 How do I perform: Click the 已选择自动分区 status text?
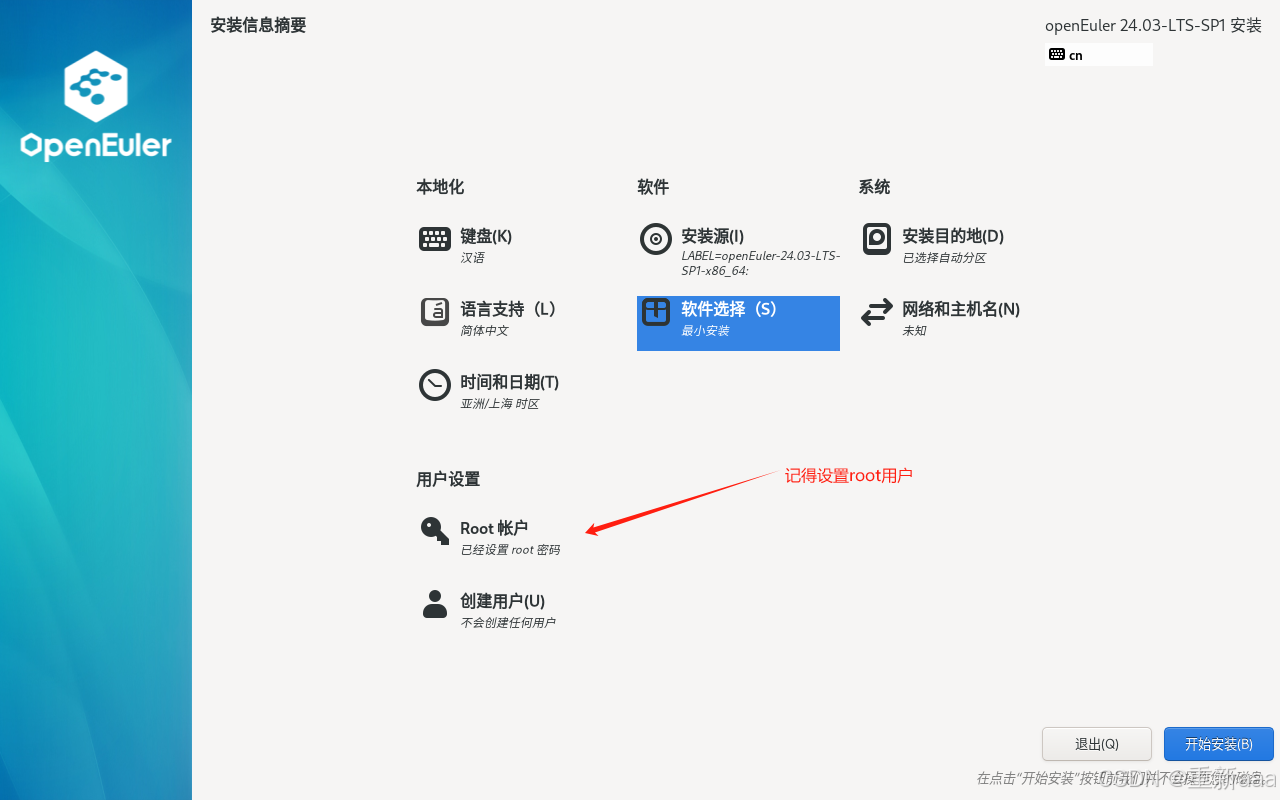click(x=944, y=258)
